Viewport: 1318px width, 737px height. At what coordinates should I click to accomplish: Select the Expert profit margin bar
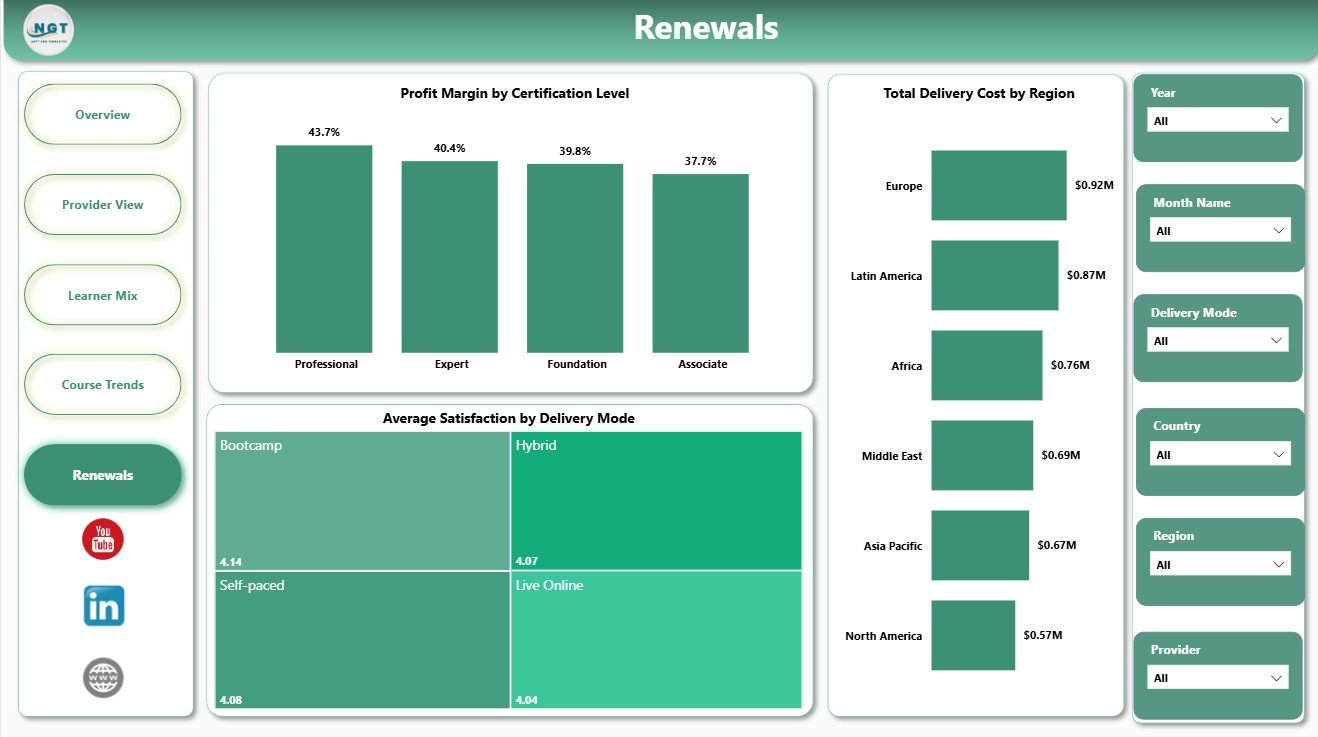click(x=450, y=257)
